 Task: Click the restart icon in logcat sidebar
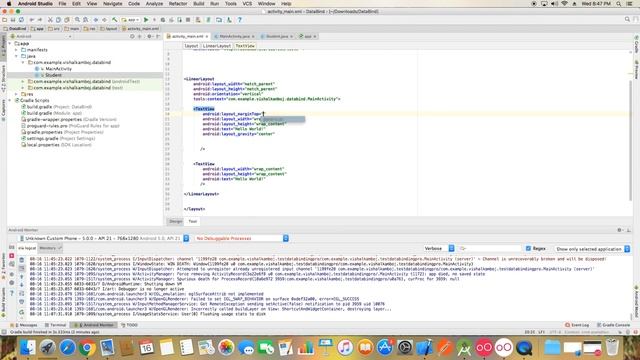pyautogui.click(x=22, y=312)
